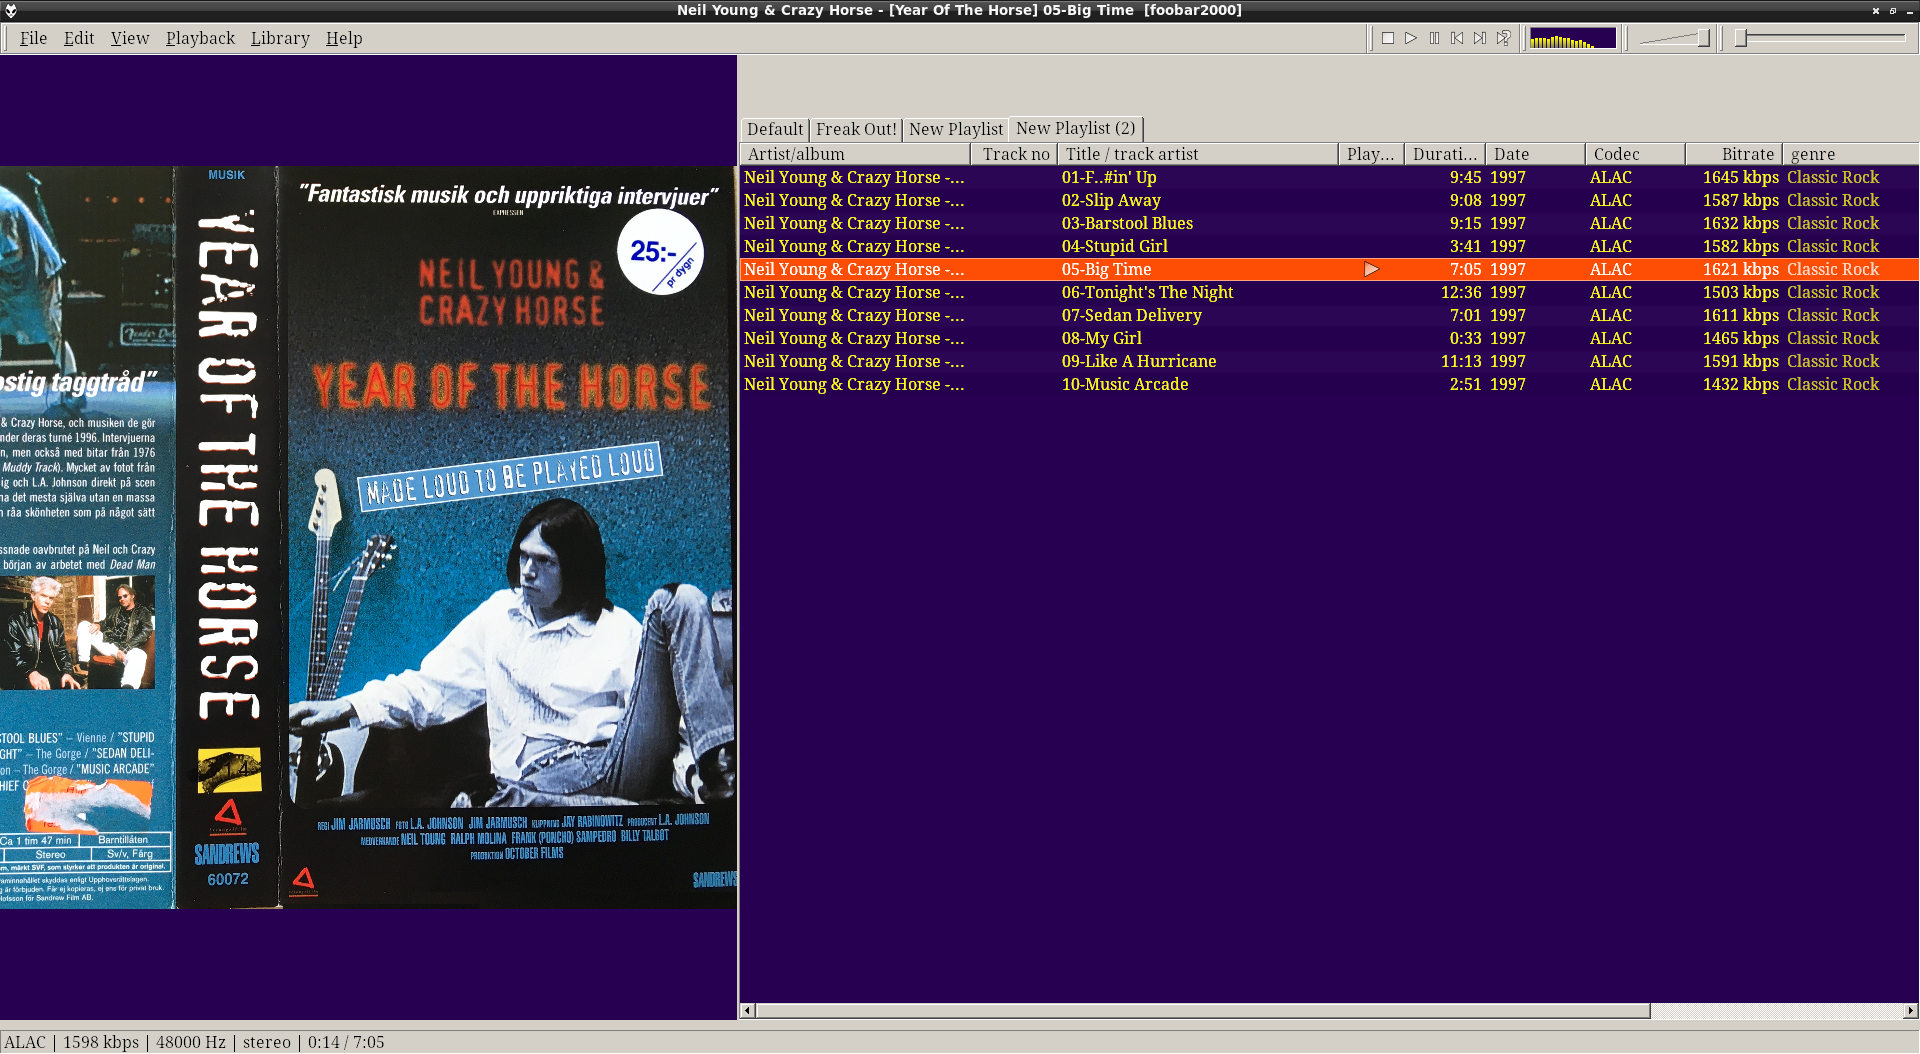
Task: Click the 1598 kbps status bar entry
Action: coord(101,1042)
